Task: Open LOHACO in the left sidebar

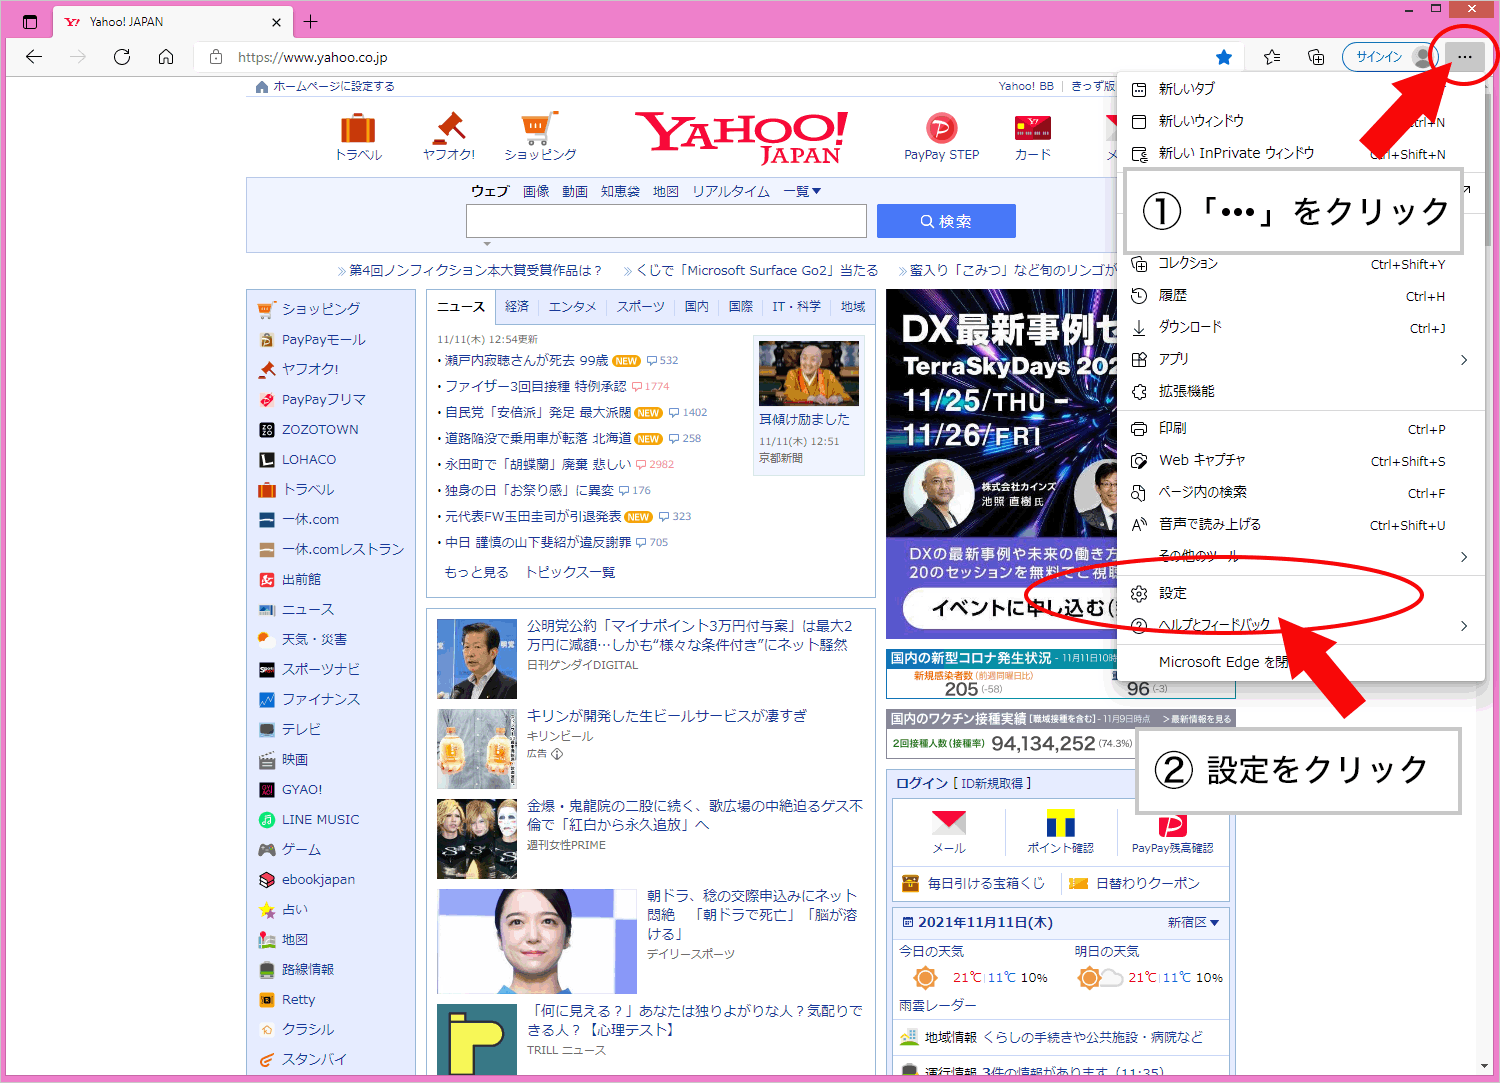Action: [x=309, y=460]
